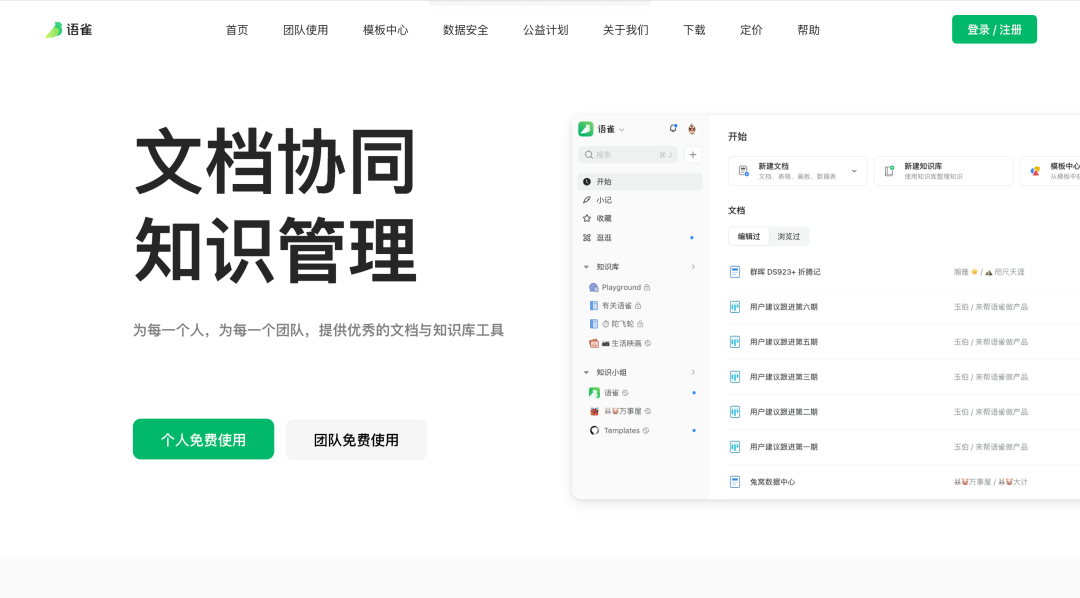Open 公益计划 in the top navigation
This screenshot has width=1080, height=598.
(546, 30)
